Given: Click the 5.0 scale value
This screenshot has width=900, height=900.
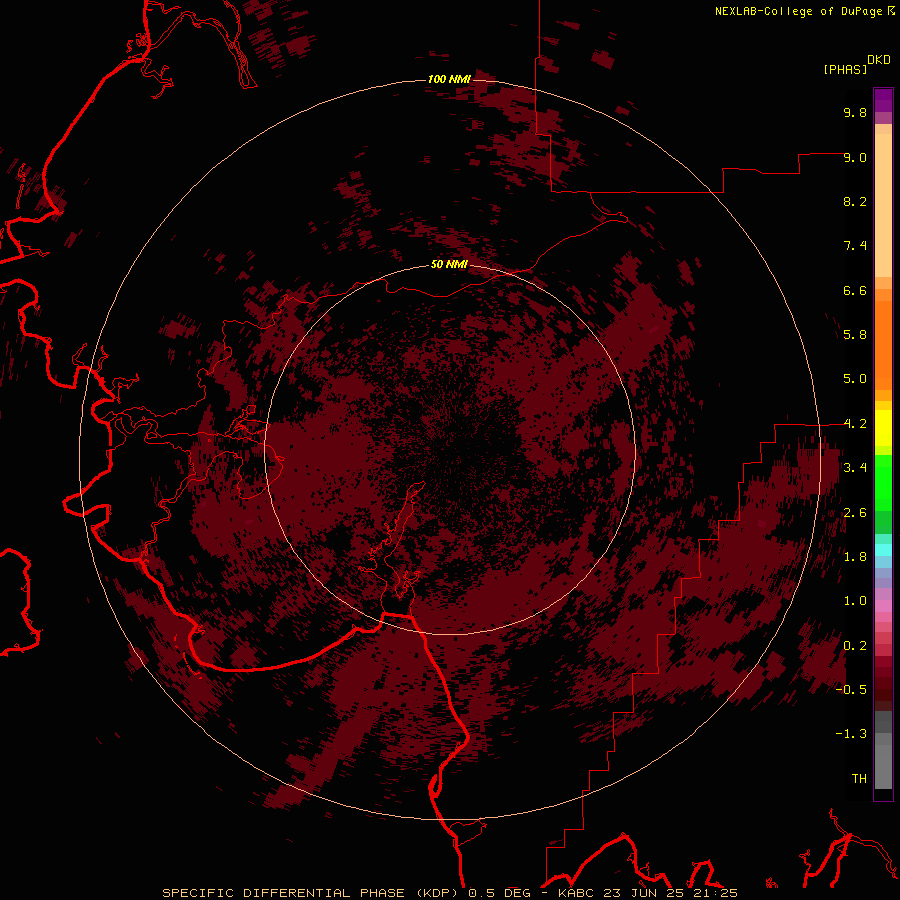Looking at the screenshot, I should point(855,379).
